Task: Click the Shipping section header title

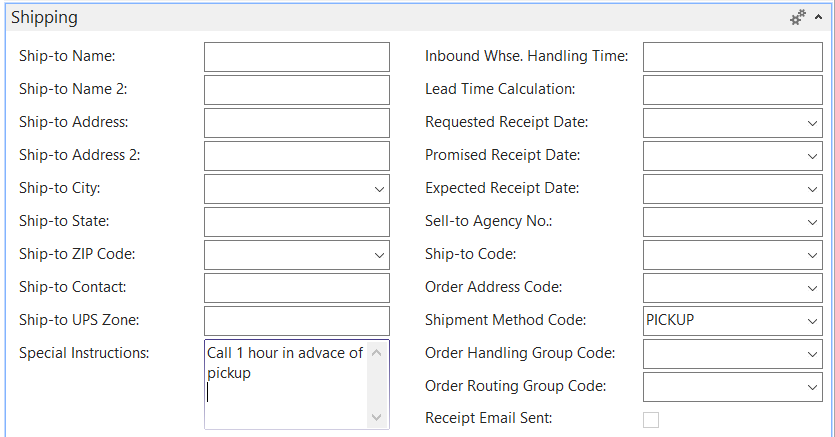Action: point(44,17)
